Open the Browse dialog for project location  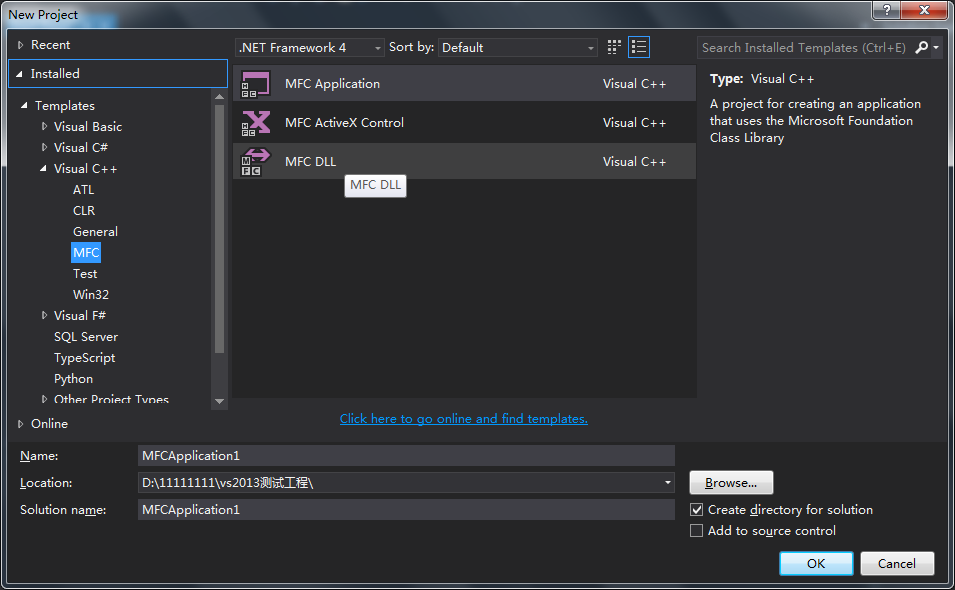(730, 482)
